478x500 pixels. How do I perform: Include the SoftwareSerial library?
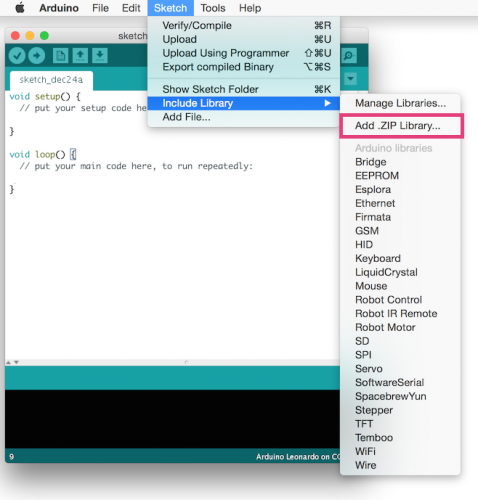400,383
